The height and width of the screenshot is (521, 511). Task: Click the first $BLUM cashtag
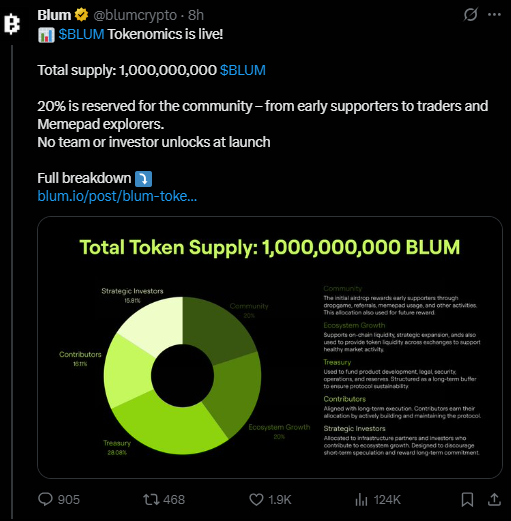pos(81,34)
